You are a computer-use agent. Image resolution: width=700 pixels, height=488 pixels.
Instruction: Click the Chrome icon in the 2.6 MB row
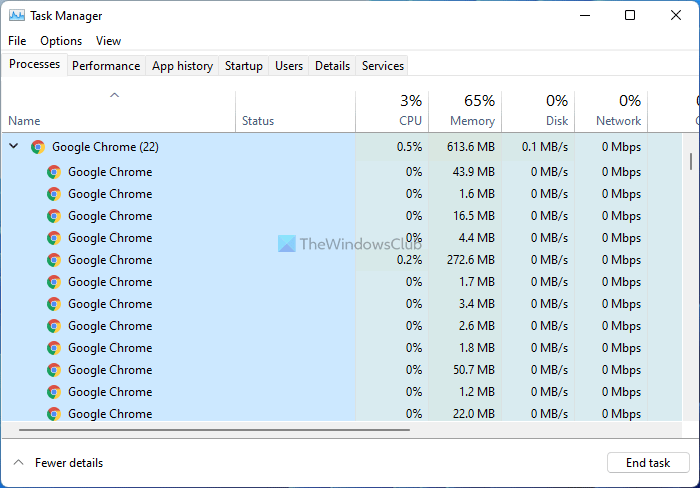pyautogui.click(x=54, y=326)
